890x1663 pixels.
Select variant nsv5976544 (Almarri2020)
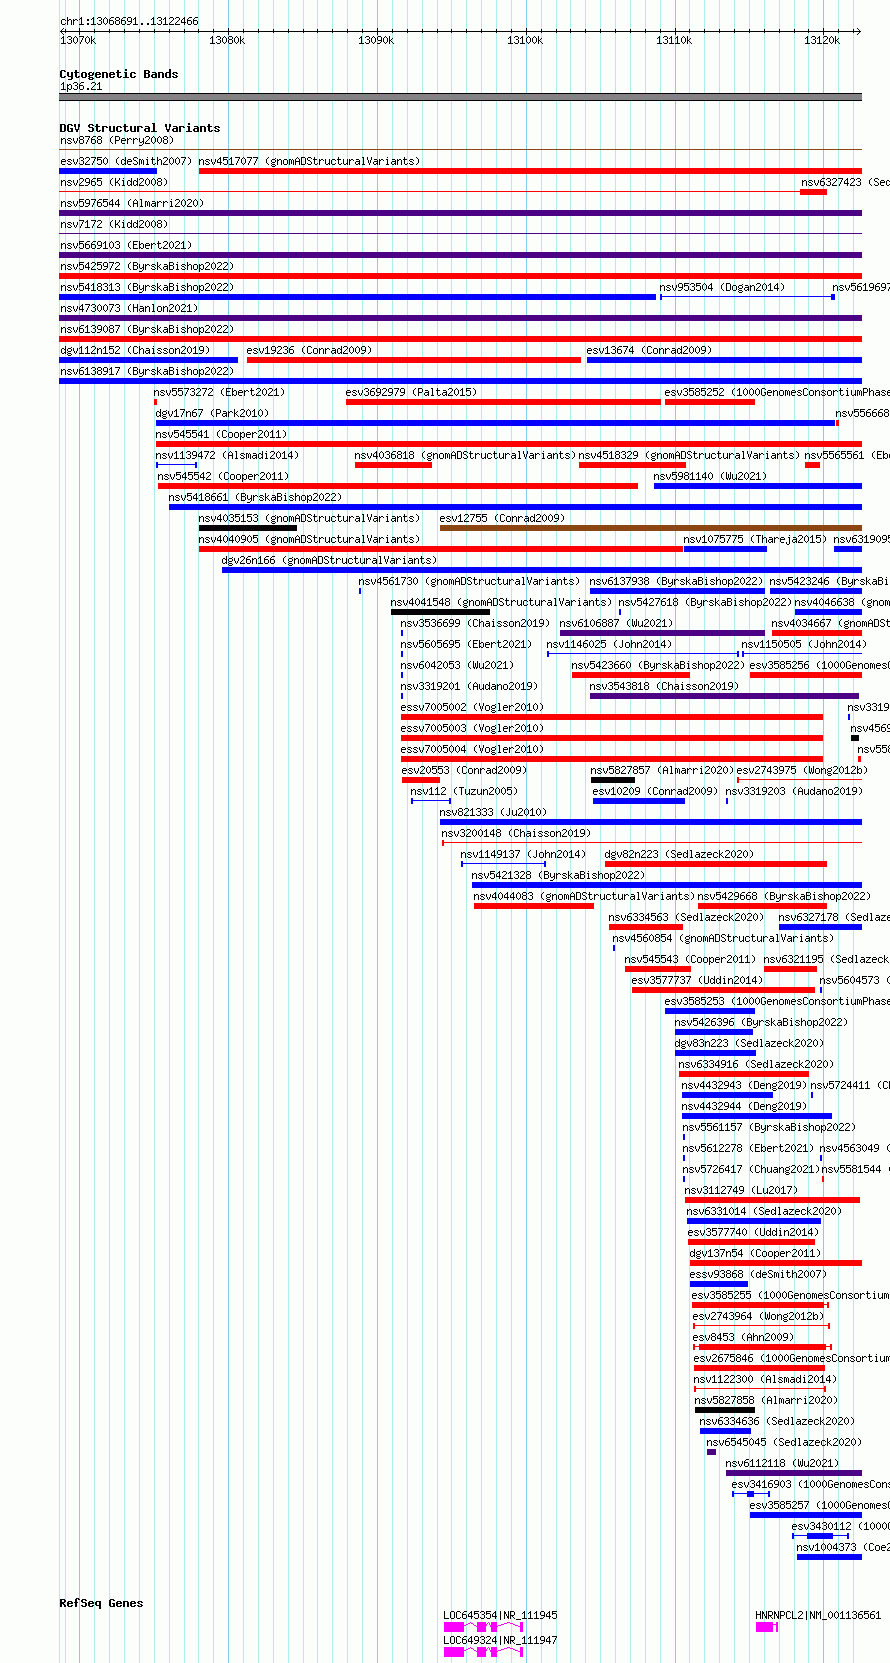132,203
